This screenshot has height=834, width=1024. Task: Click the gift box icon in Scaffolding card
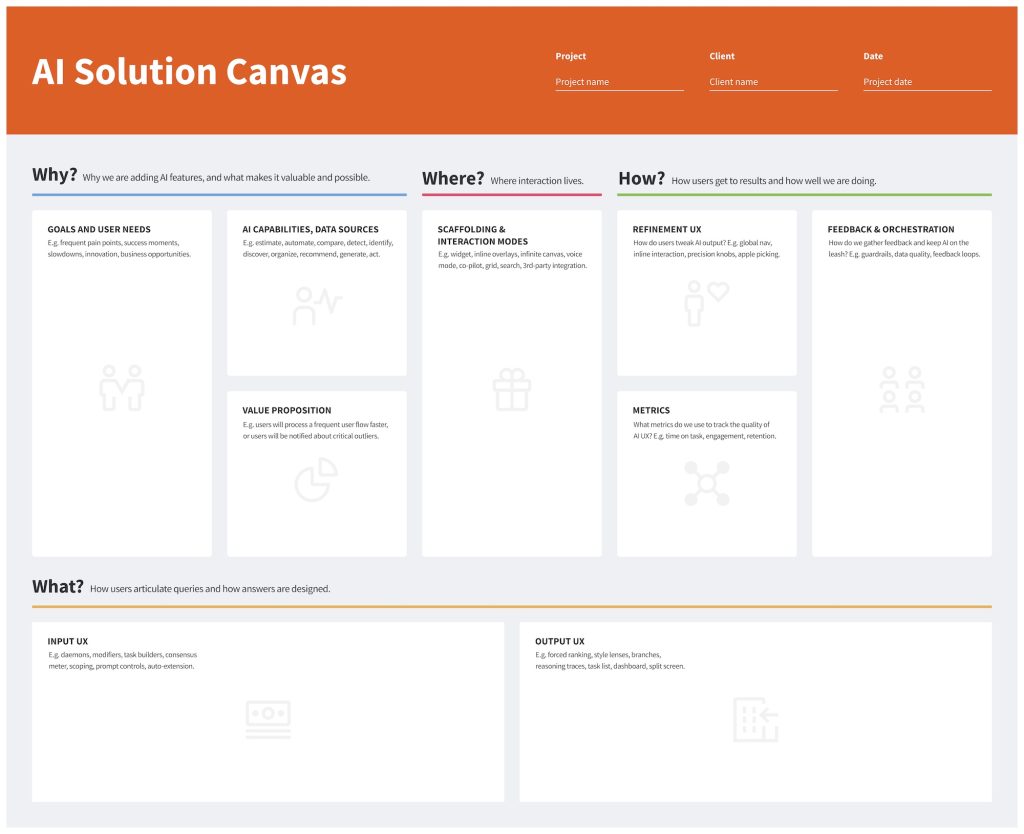tap(512, 389)
